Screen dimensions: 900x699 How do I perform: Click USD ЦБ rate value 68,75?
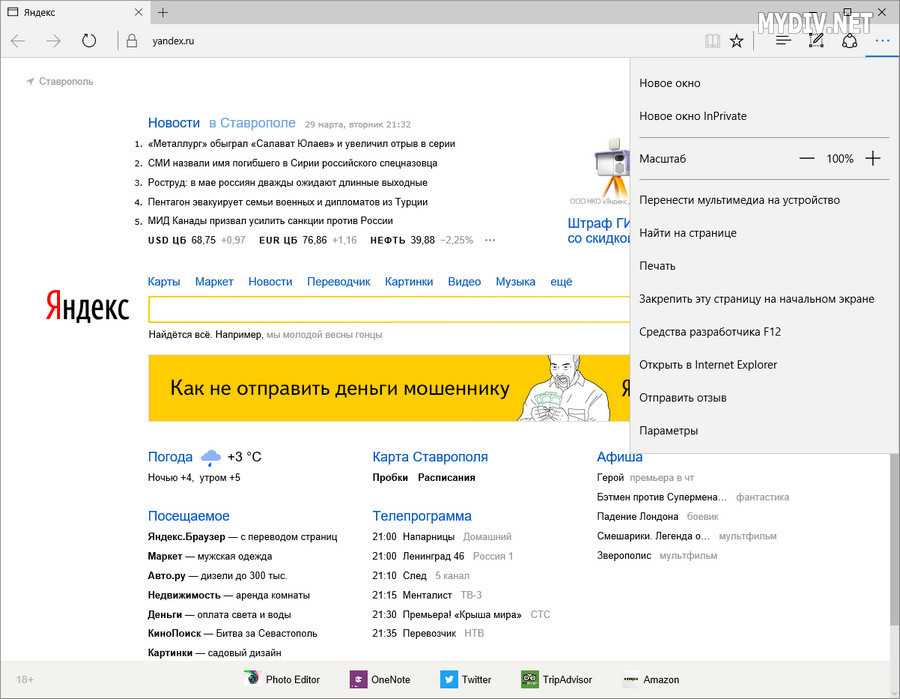[203, 240]
